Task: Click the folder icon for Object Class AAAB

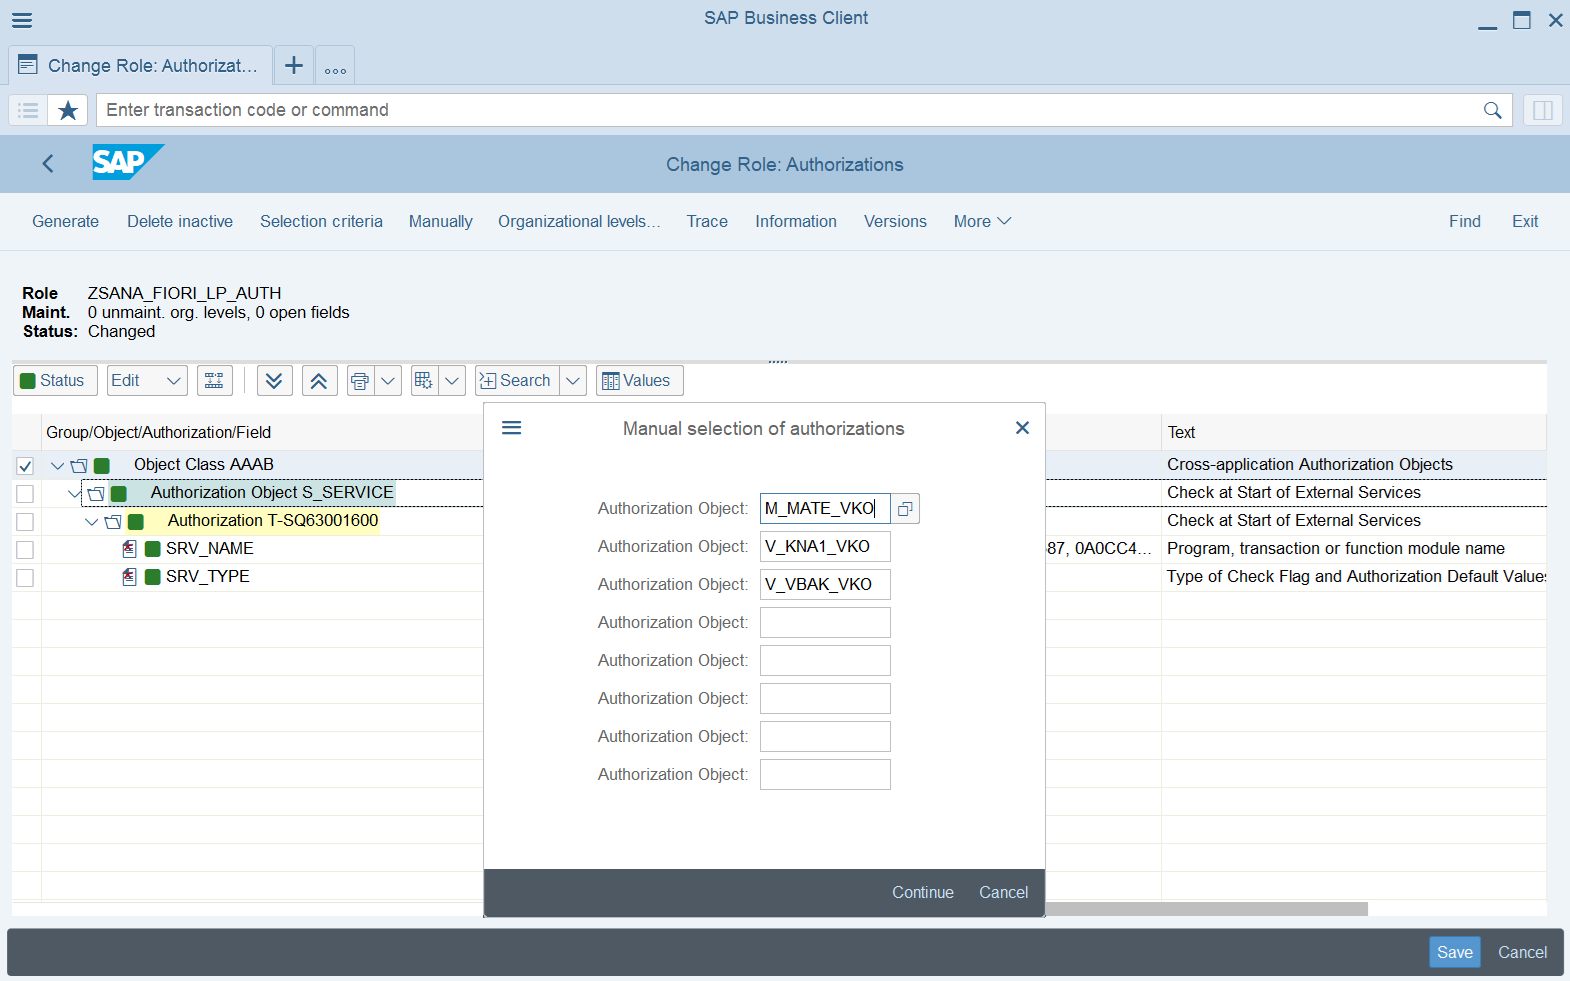Action: coord(79,465)
